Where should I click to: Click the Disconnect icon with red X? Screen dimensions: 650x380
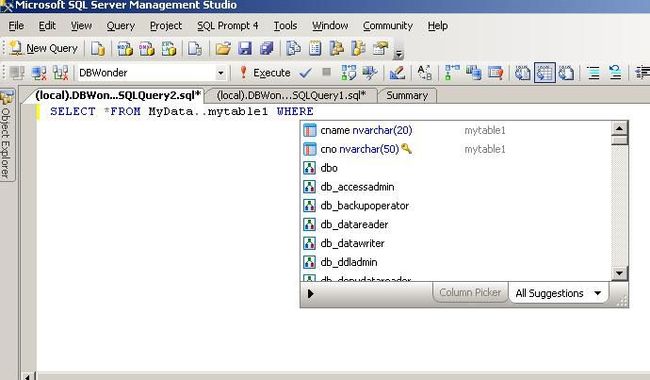(x=39, y=73)
